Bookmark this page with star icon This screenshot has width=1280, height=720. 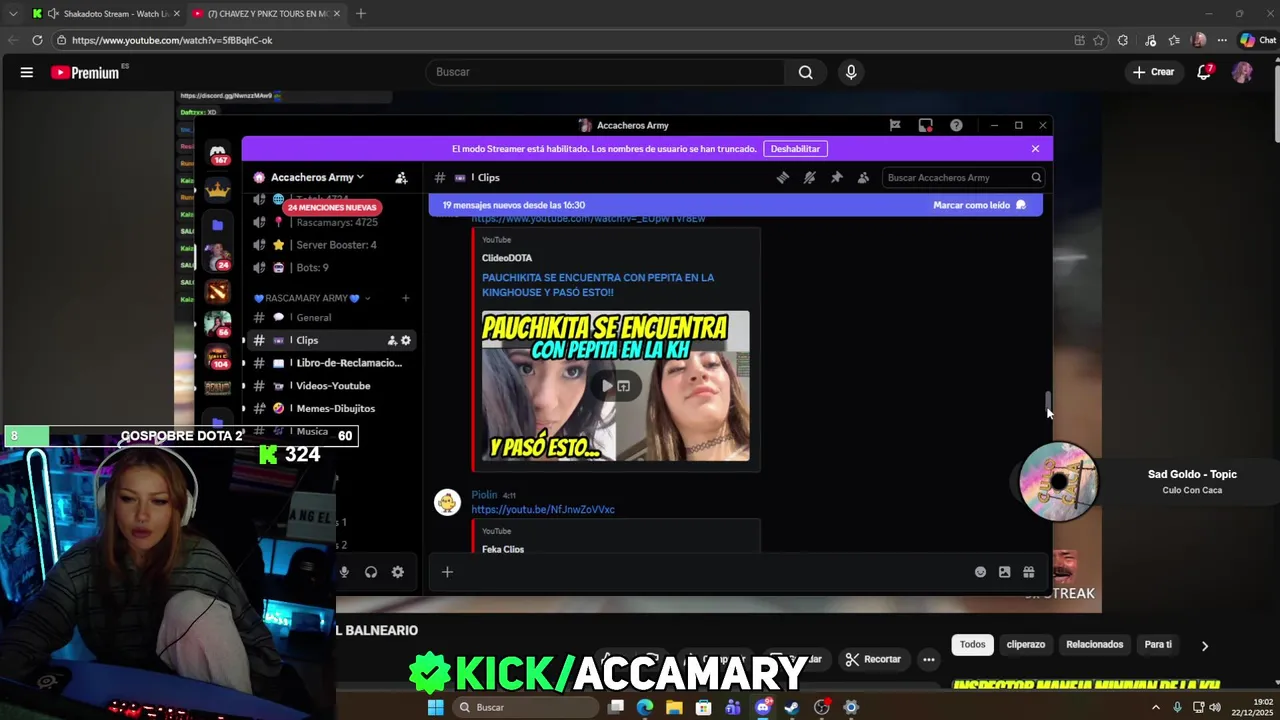click(x=1098, y=40)
